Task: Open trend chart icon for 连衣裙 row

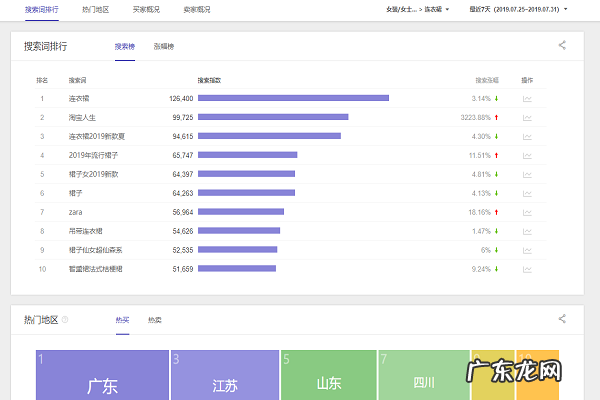Action: click(527, 98)
